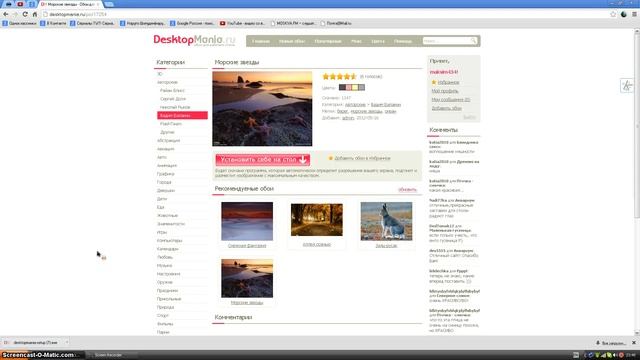Open Мои сообщения link in user panel
Screen dimensions: 640x360
click(451, 100)
